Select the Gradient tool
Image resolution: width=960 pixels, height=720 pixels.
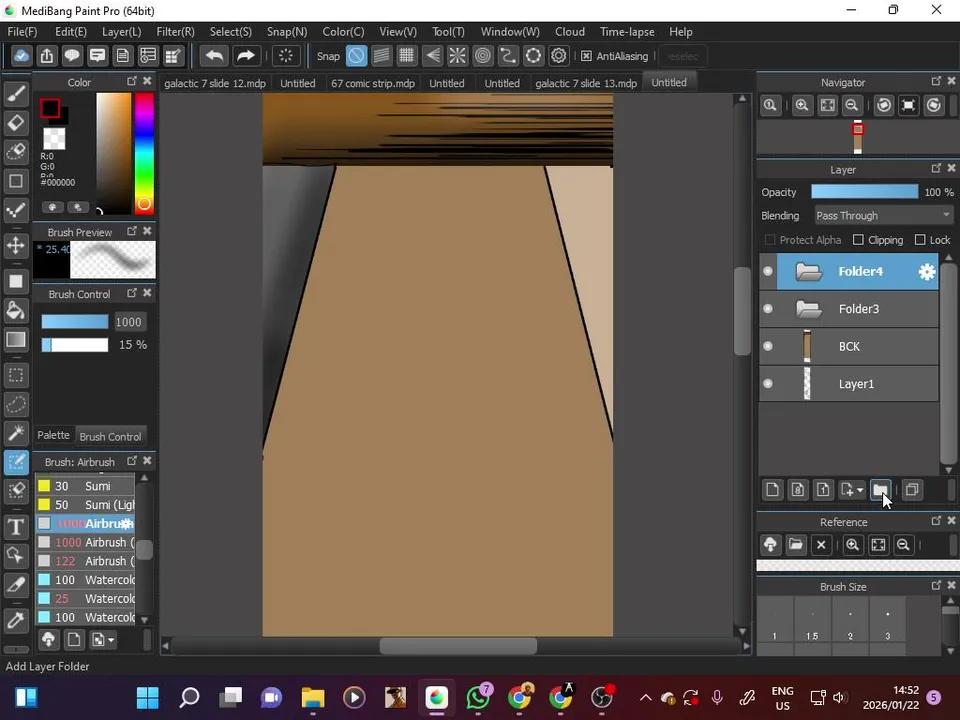tap(16, 338)
